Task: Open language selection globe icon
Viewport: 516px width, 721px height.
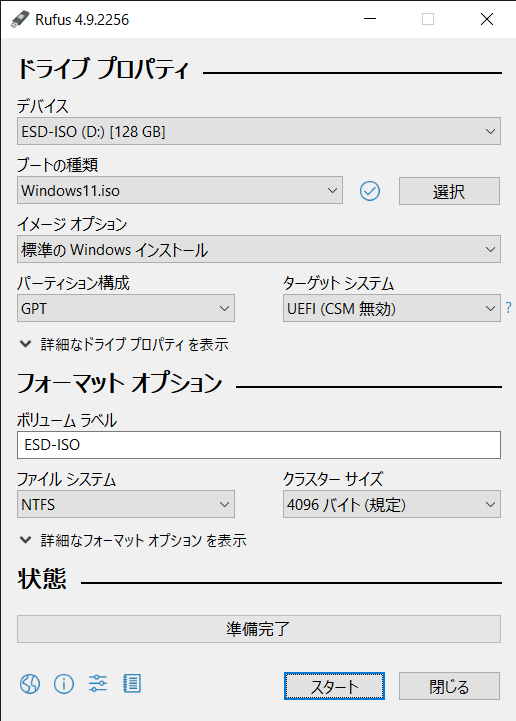Action: coord(30,684)
